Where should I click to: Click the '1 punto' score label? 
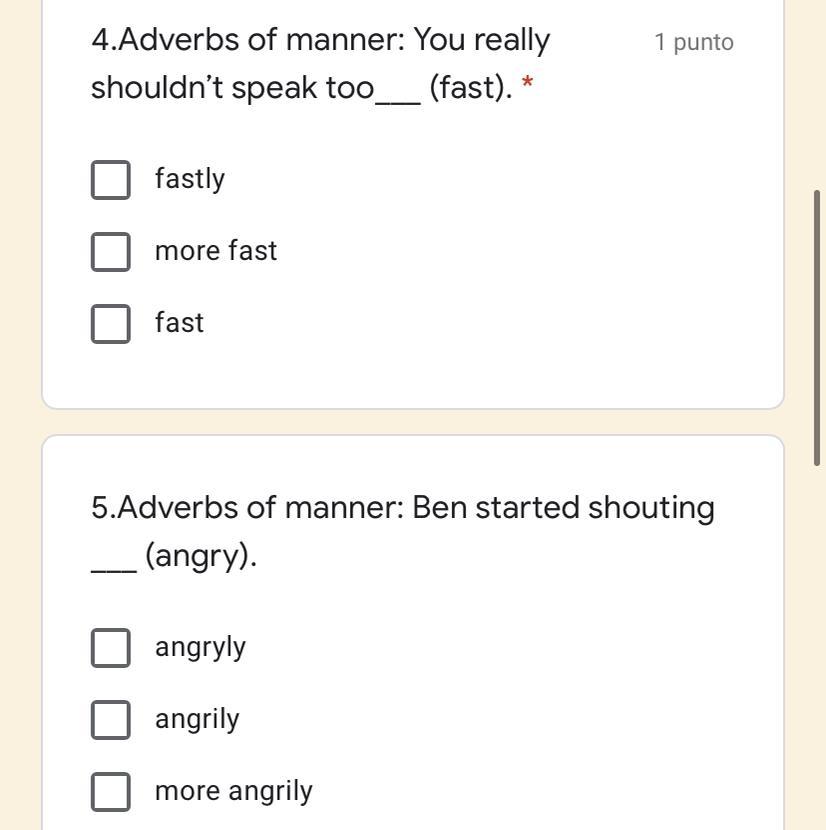(694, 42)
